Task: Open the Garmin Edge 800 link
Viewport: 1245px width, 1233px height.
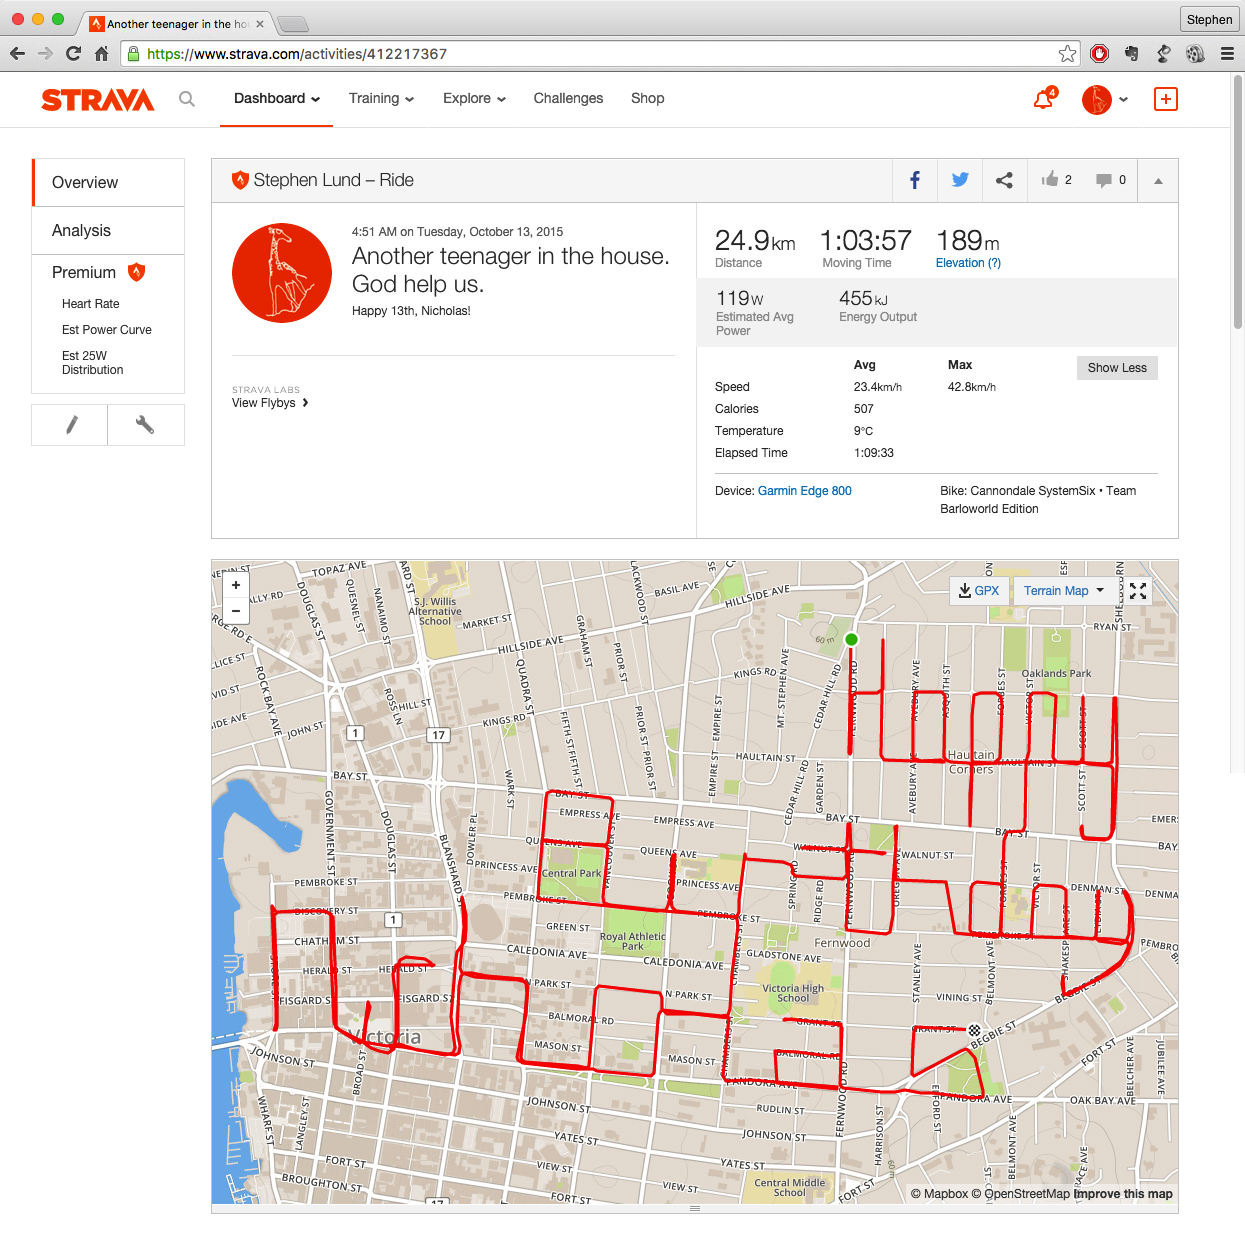Action: point(804,491)
